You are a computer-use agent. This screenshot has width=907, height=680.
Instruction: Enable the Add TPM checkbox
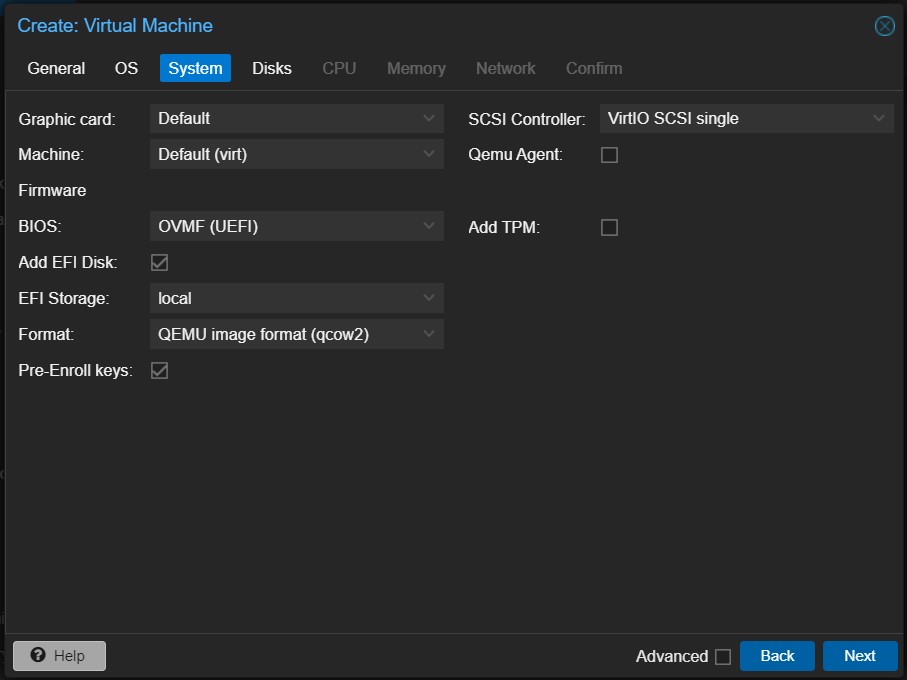609,227
